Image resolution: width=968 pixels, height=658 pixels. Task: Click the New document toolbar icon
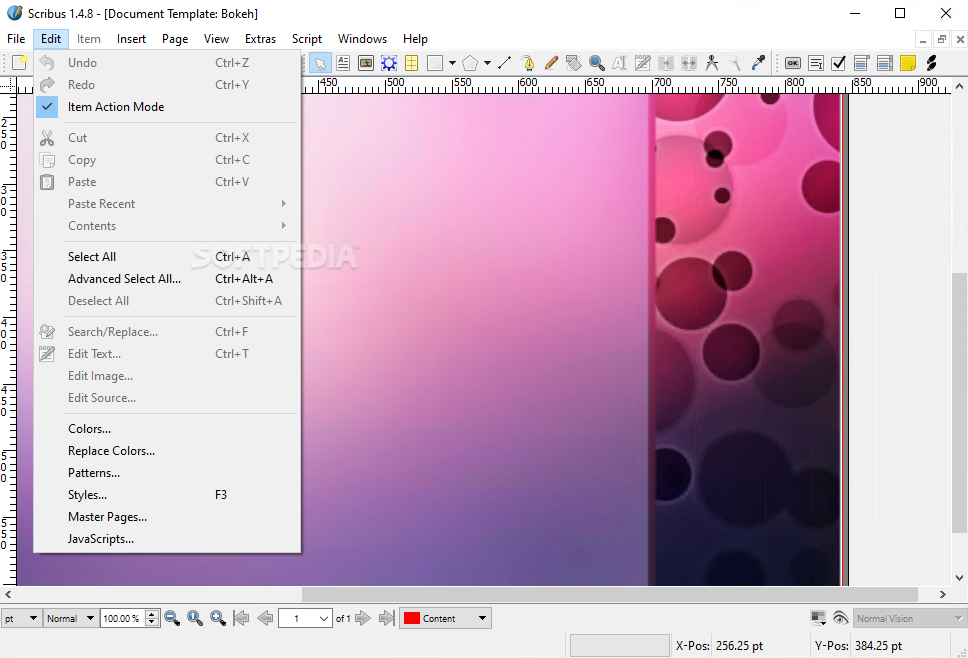pyautogui.click(x=20, y=63)
